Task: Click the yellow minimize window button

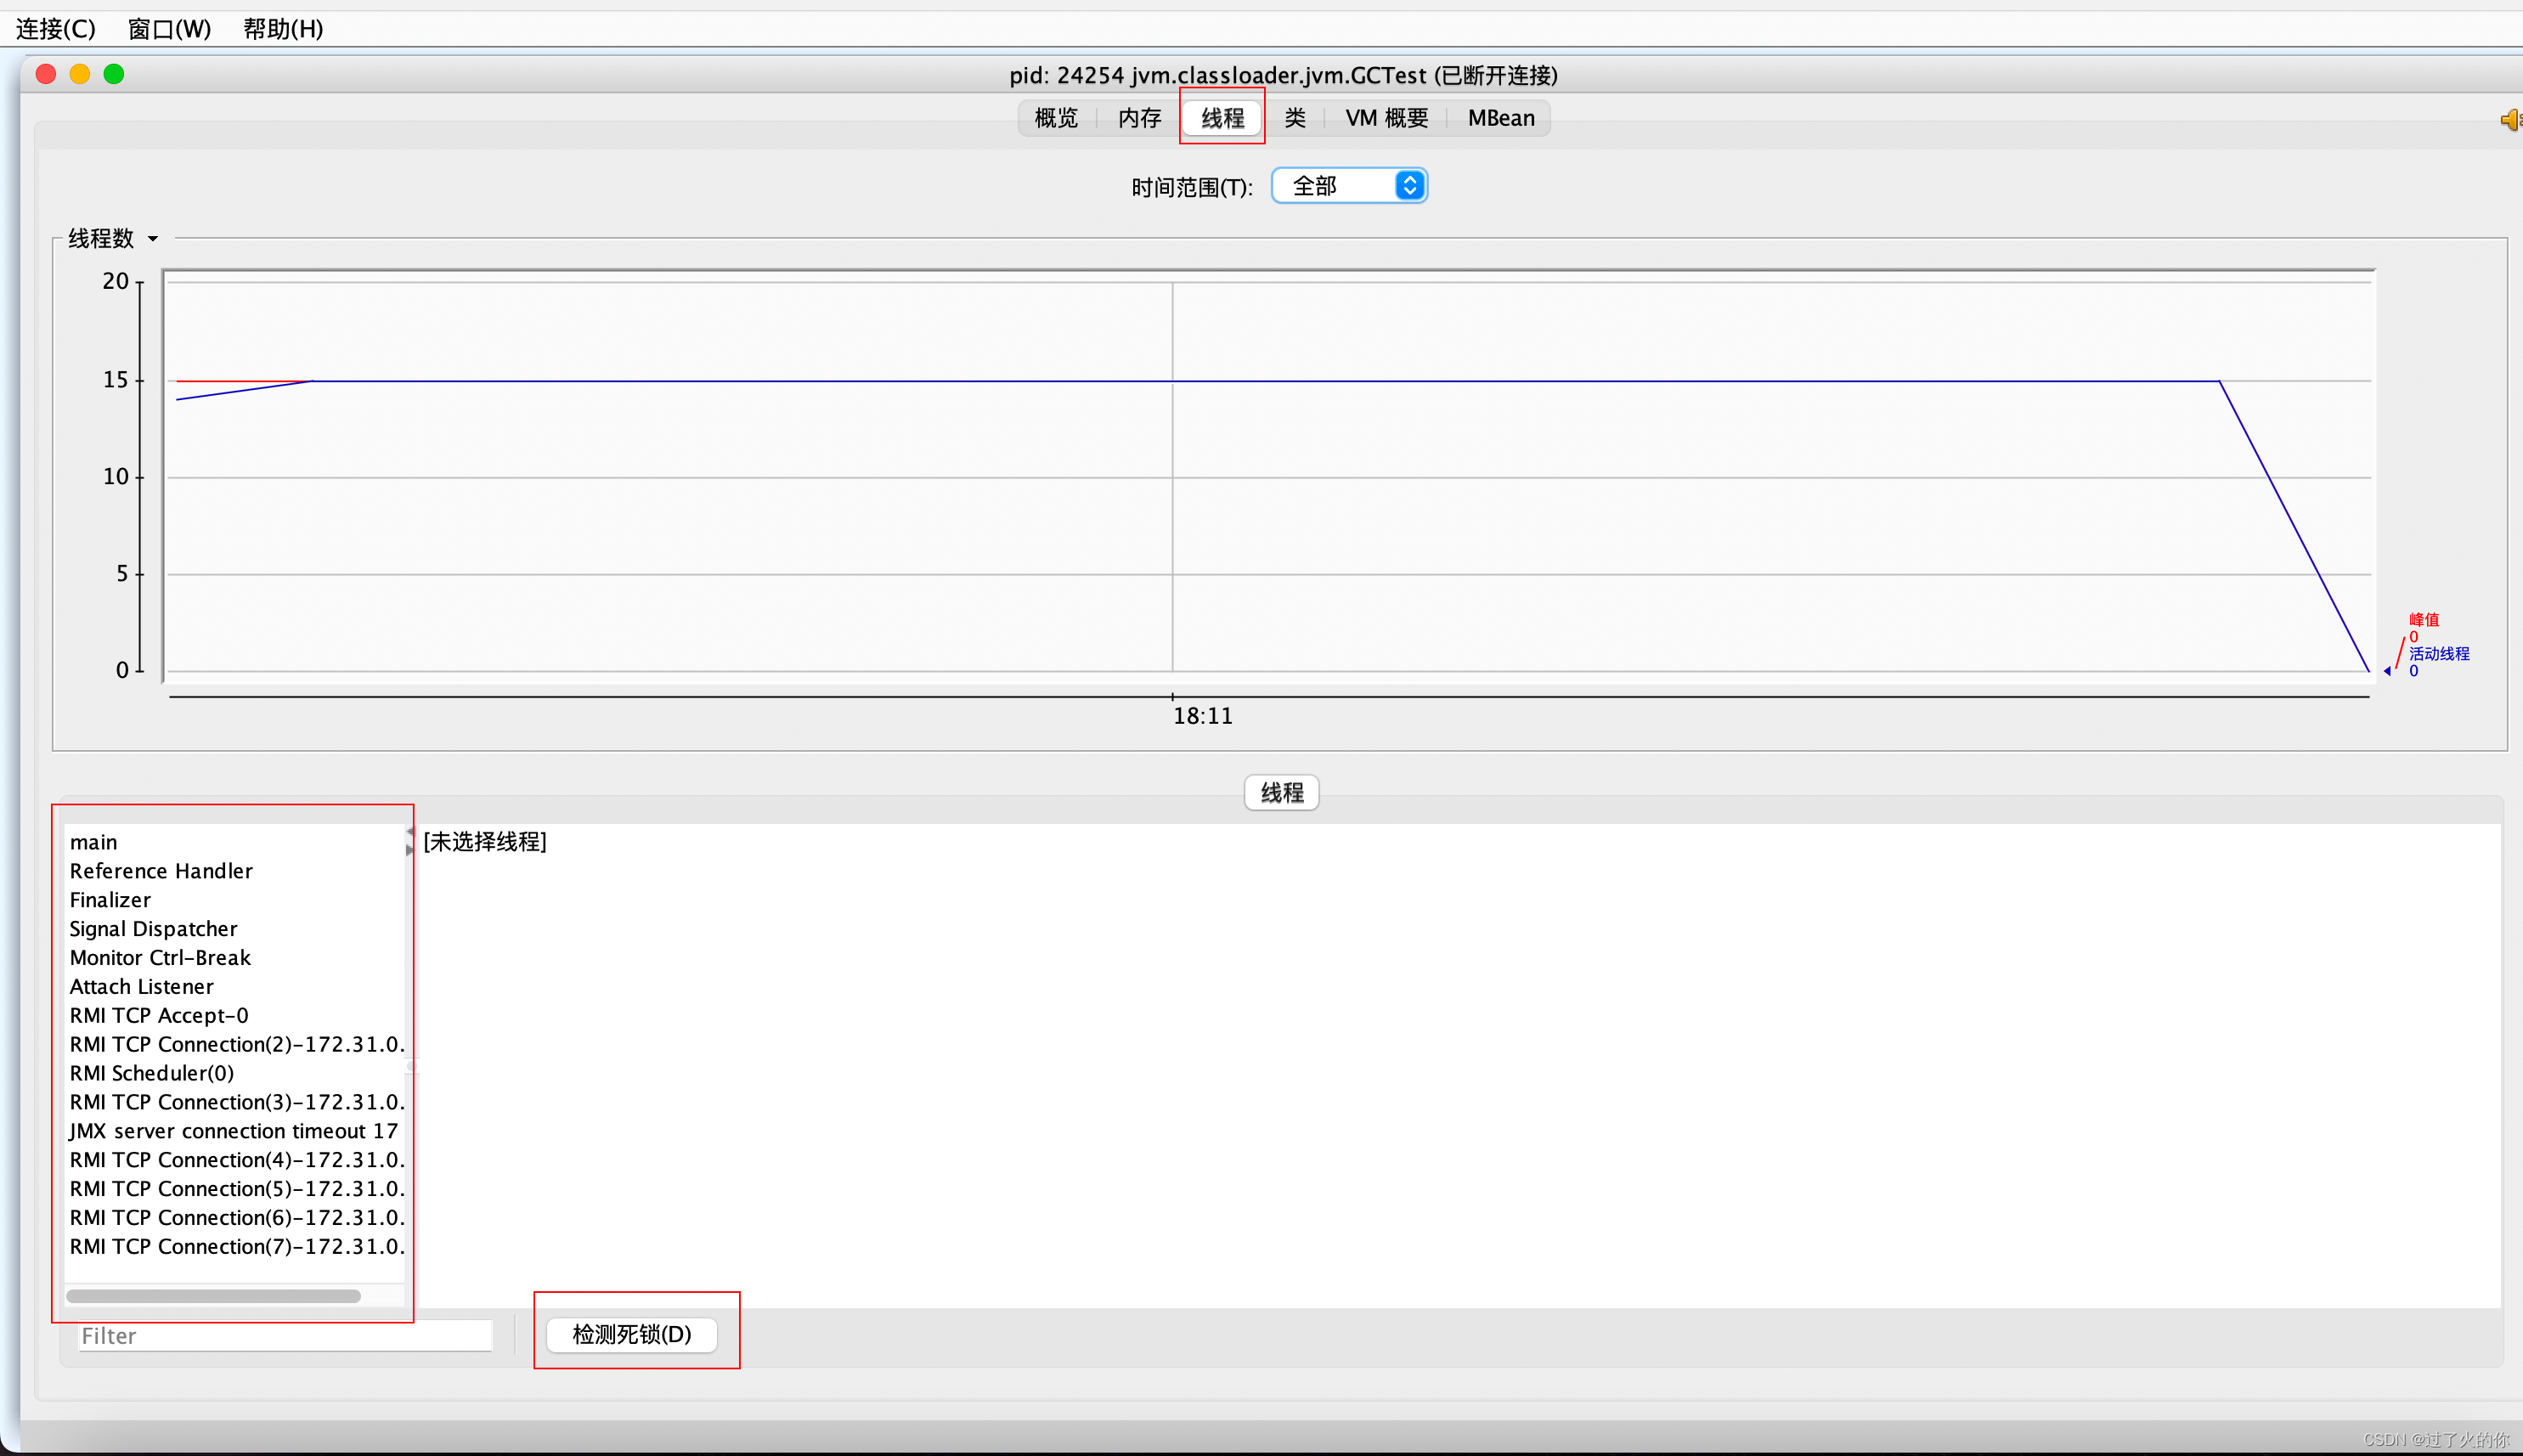Action: pos(80,74)
